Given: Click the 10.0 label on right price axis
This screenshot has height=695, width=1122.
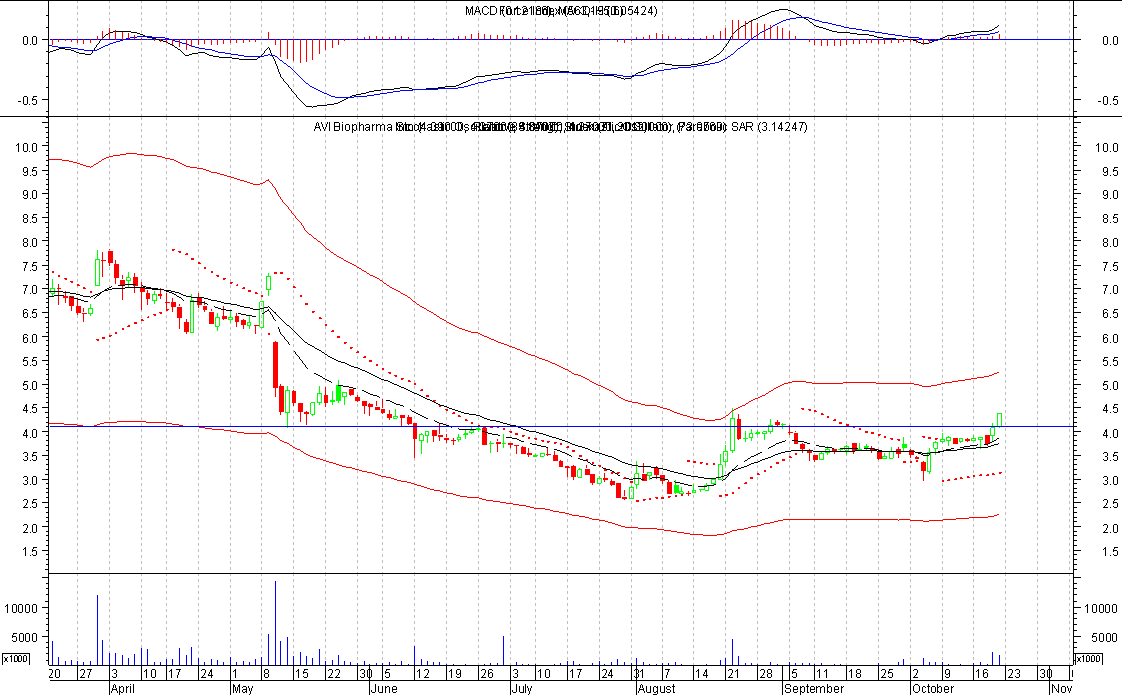Looking at the screenshot, I should click(x=1107, y=147).
